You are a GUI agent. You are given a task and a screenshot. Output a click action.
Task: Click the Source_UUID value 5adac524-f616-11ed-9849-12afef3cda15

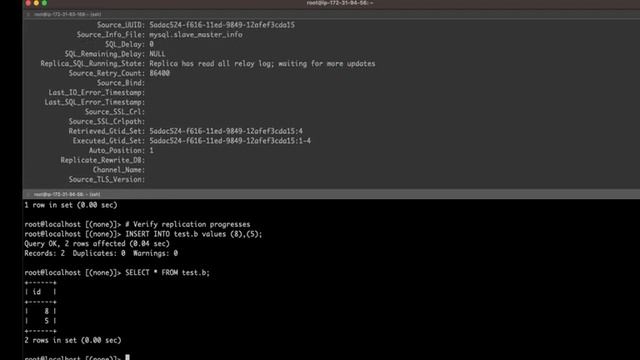222,25
